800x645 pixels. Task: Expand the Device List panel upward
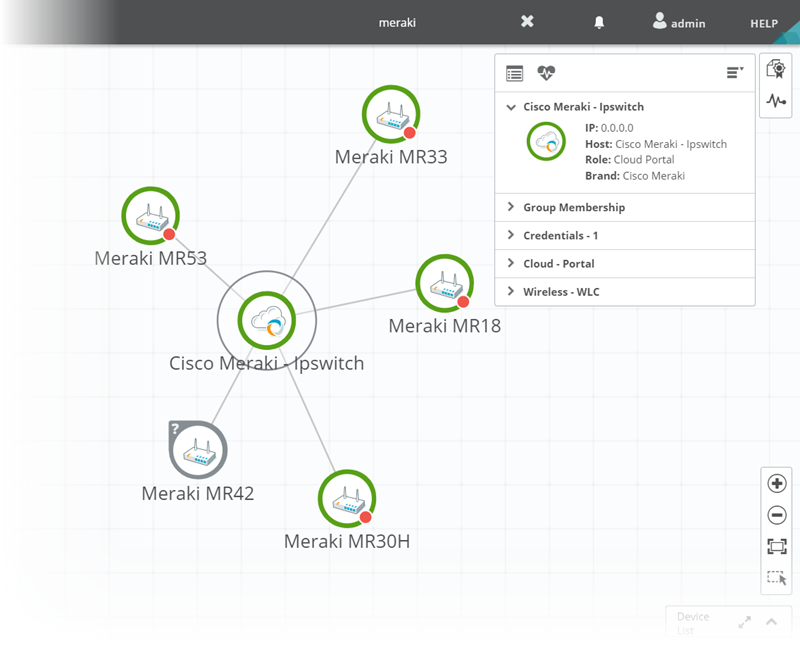pos(771,621)
